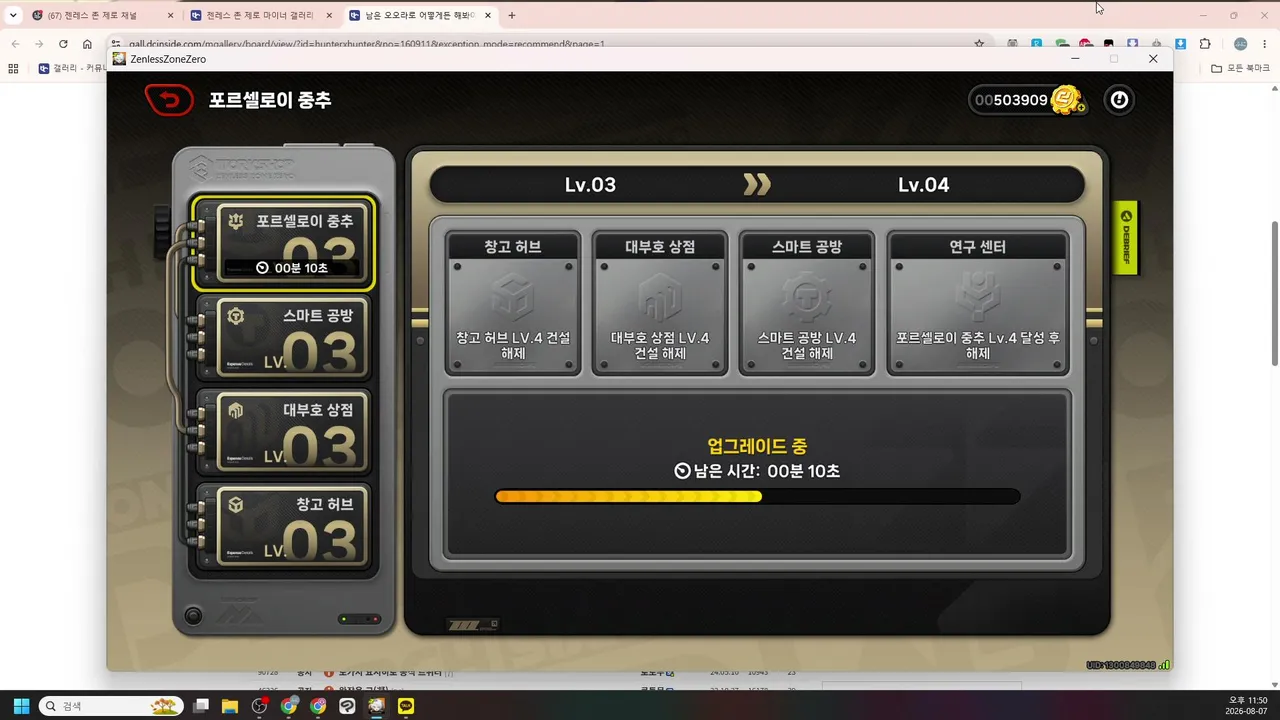Viewport: 1280px width, 720px height.
Task: Select the 스마트 공방 Lv.03 card in the left list
Action: [x=284, y=338]
